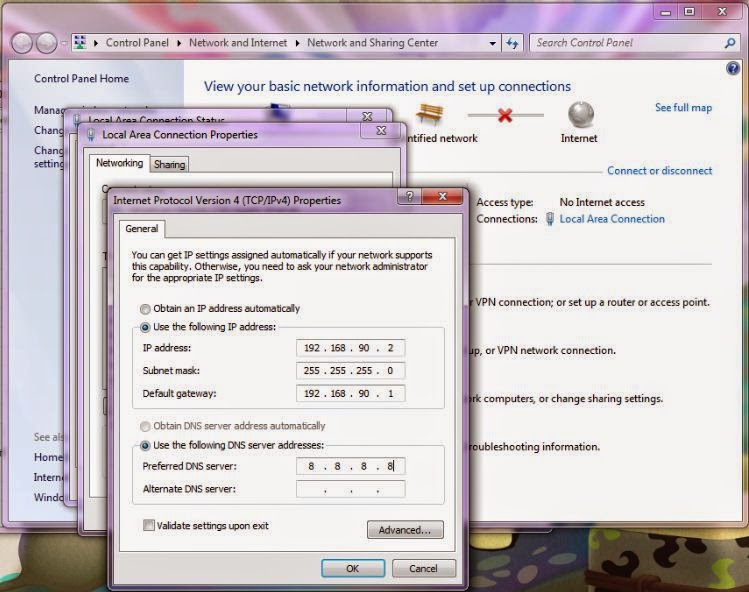Click the Internet globe icon
Viewport: 749px width, 592px height.
581,115
